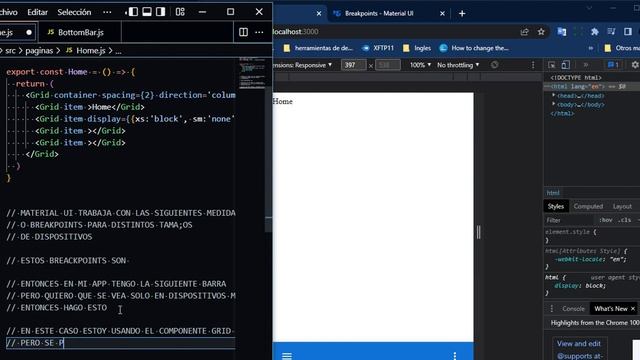Toggle Chrome side panel icon
The width and height of the screenshot is (640, 360).
point(628,32)
